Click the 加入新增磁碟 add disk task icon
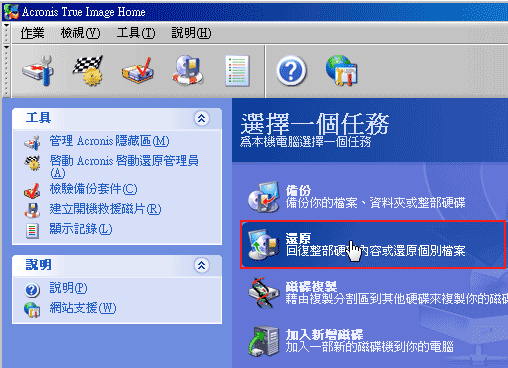This screenshot has width=508, height=368. click(264, 341)
